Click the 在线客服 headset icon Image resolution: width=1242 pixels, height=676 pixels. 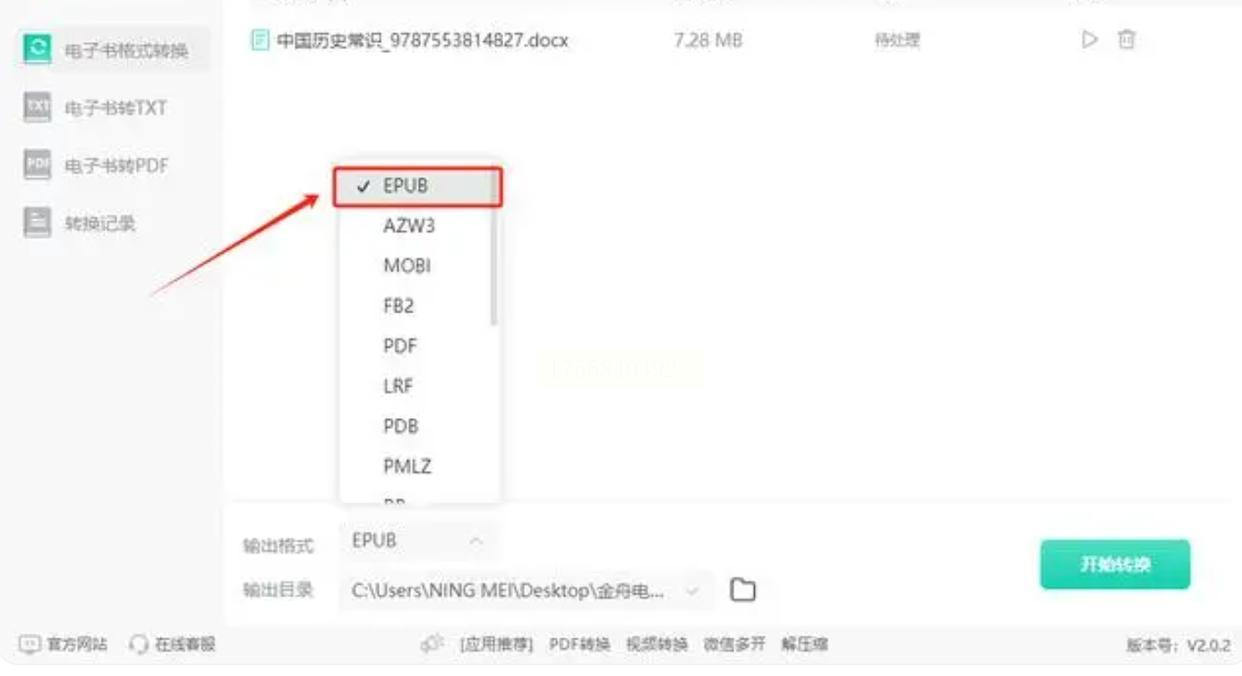tap(139, 645)
